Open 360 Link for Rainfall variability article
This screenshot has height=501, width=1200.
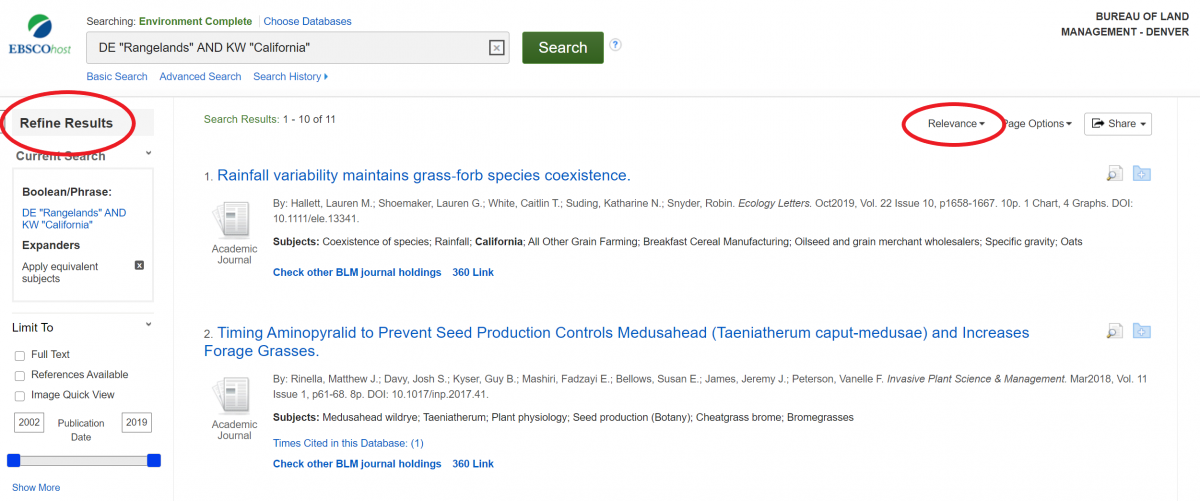[473, 272]
